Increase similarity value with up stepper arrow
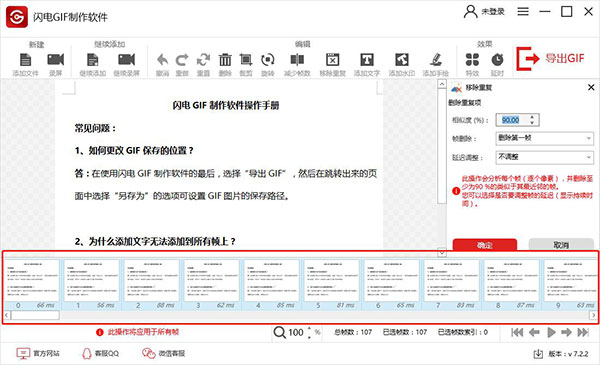600x365 pixels. pyautogui.click(x=532, y=117)
